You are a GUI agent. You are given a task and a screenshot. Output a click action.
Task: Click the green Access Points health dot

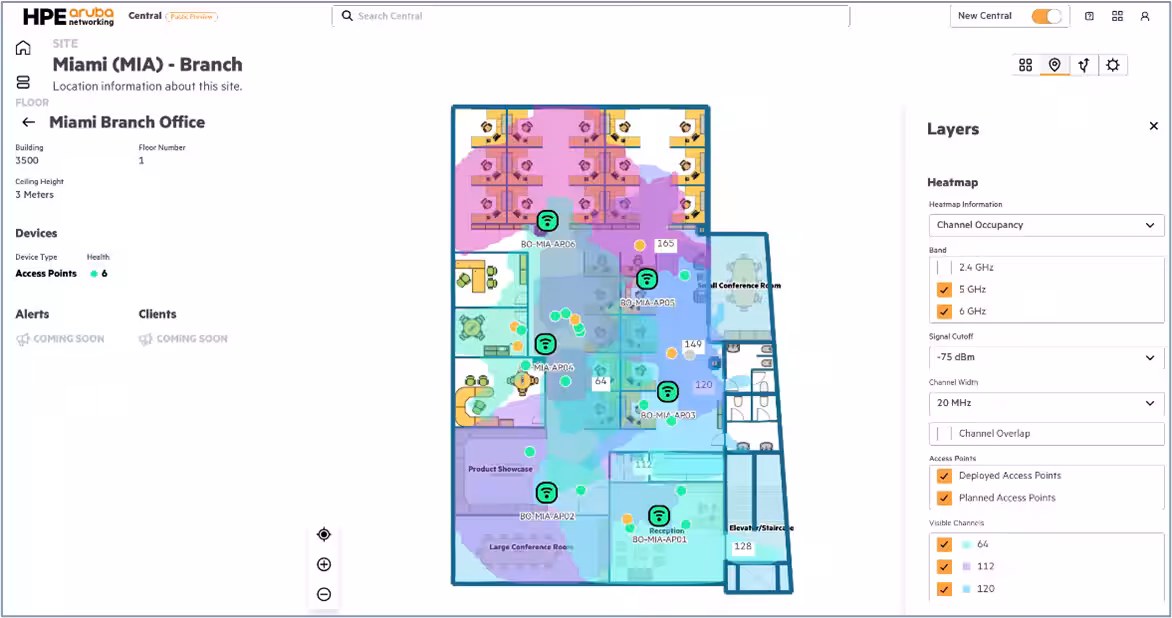pos(93,274)
